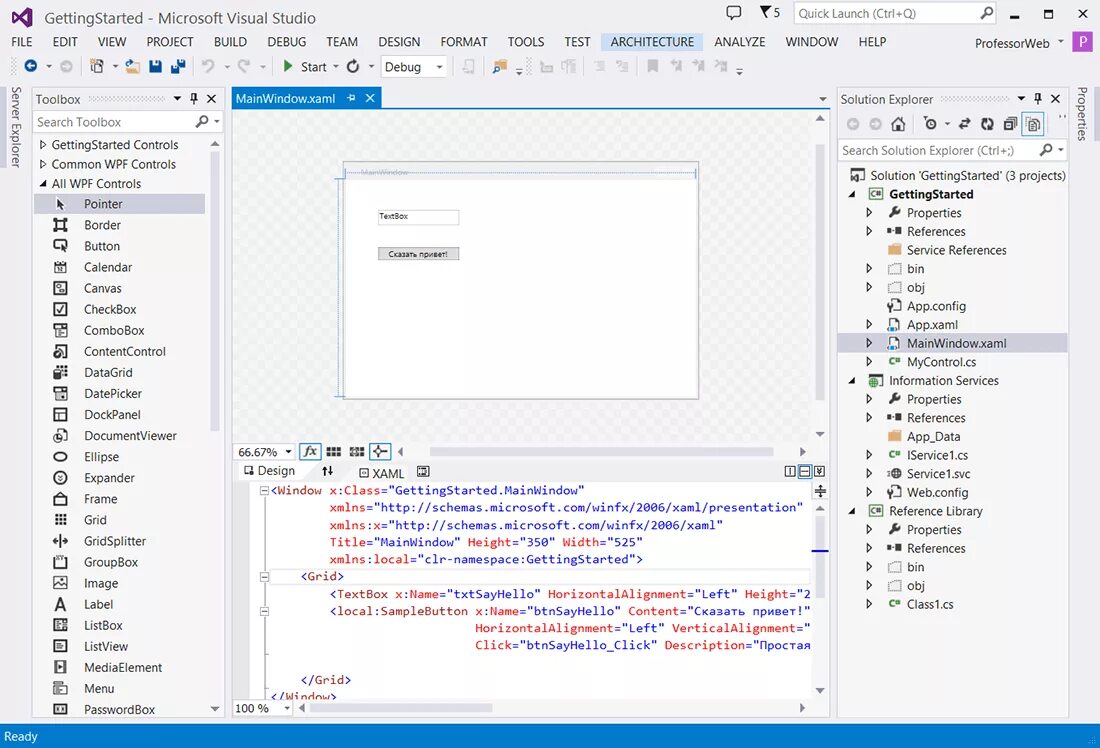Toggle snap to snaplines button
The image size is (1100, 748).
coord(380,451)
